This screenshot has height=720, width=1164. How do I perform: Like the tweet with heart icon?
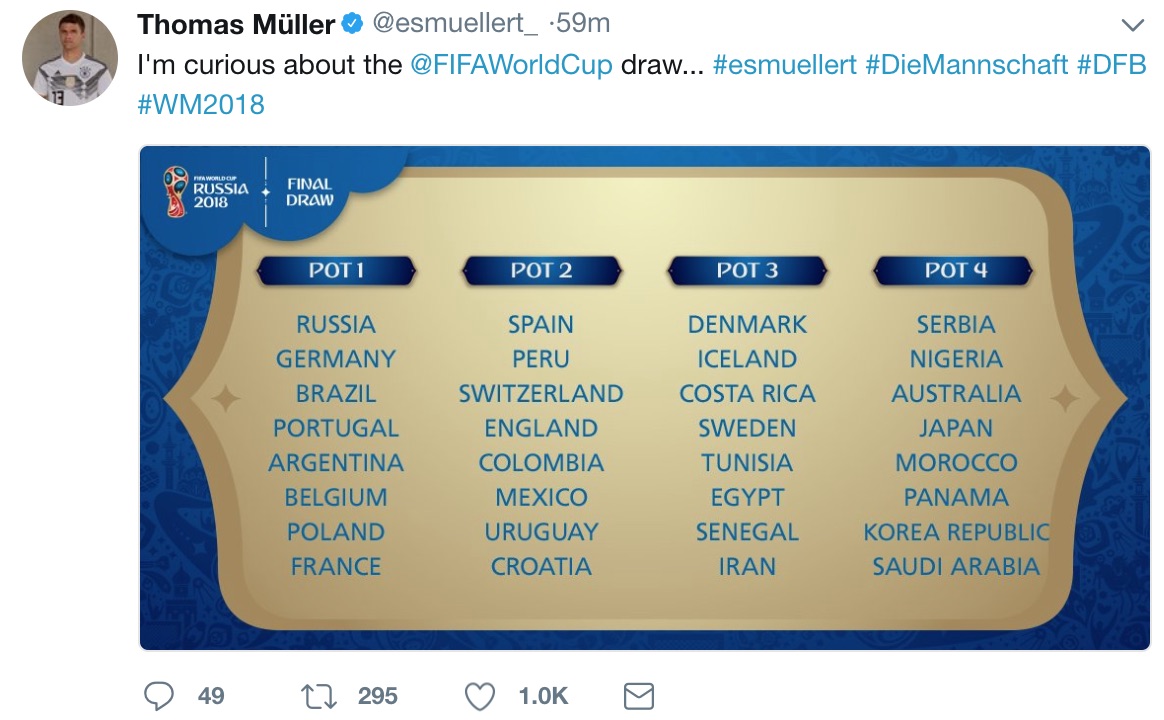(480, 696)
